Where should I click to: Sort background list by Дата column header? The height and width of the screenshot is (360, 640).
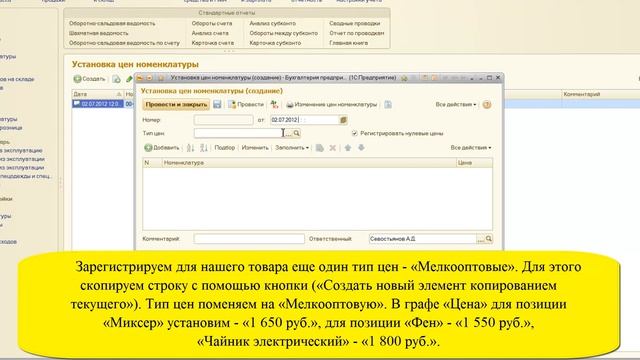coord(98,94)
